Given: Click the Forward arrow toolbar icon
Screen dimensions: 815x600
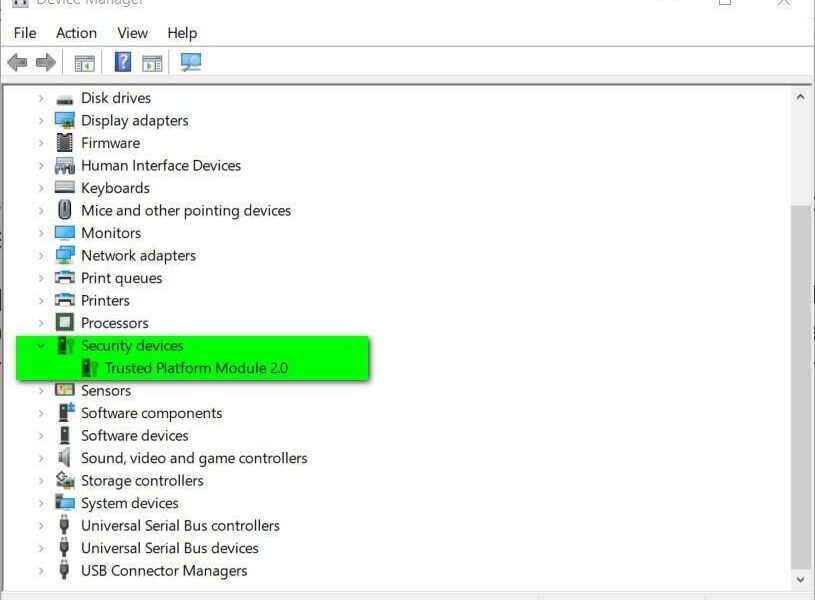Looking at the screenshot, I should 45,63.
